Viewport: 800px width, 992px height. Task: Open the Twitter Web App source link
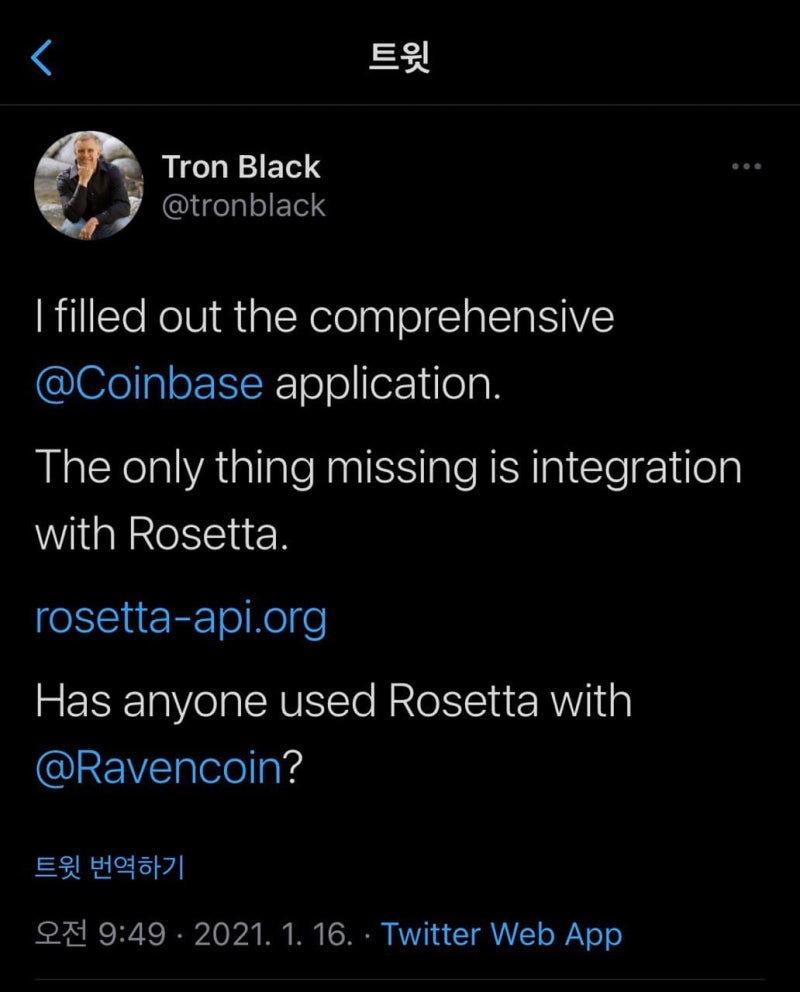502,934
